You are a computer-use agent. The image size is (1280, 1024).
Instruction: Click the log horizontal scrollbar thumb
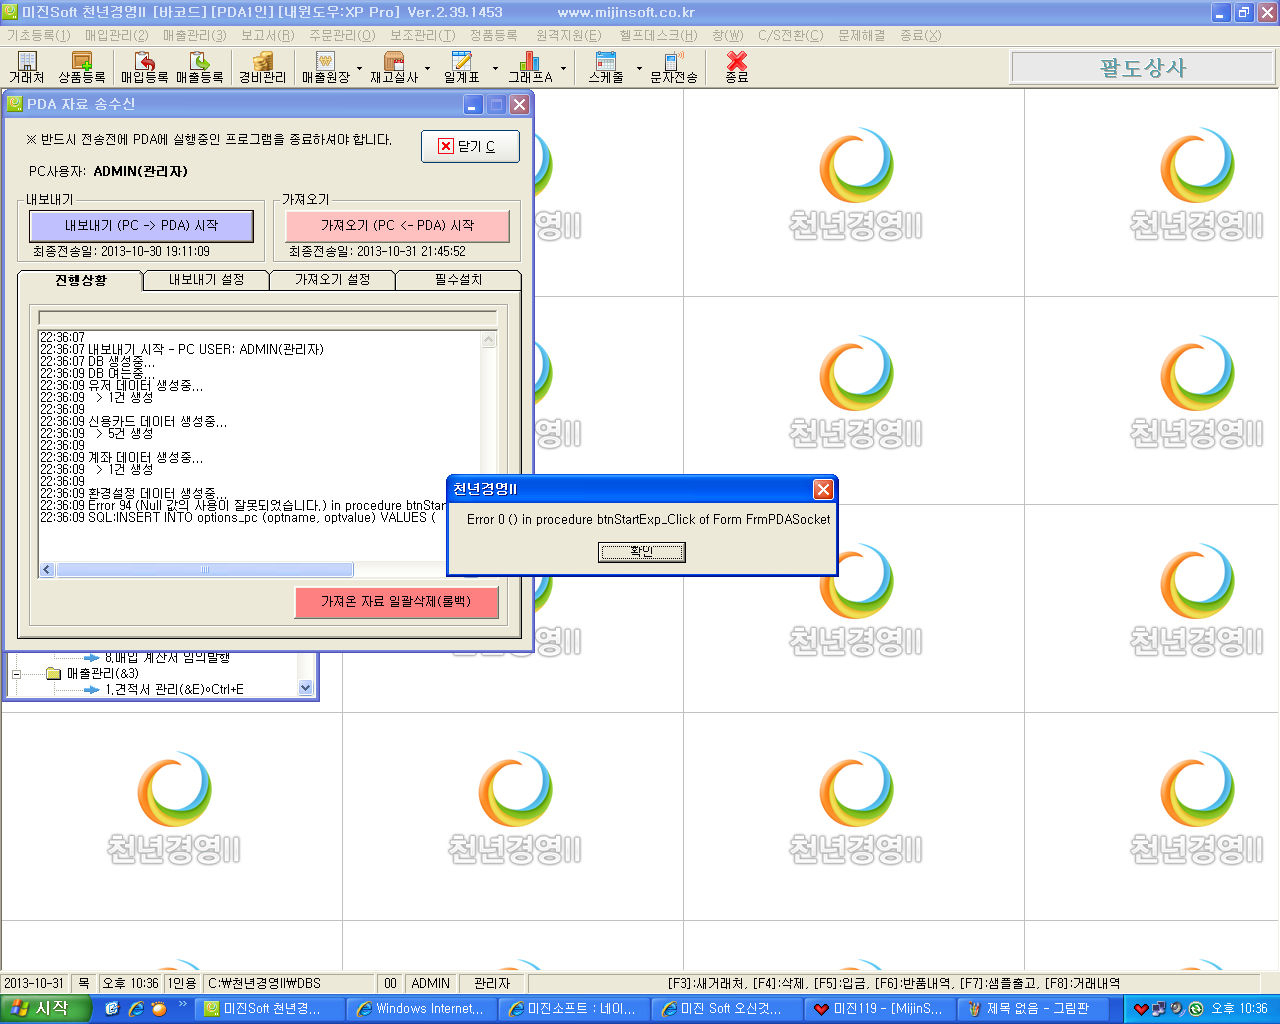coord(205,570)
